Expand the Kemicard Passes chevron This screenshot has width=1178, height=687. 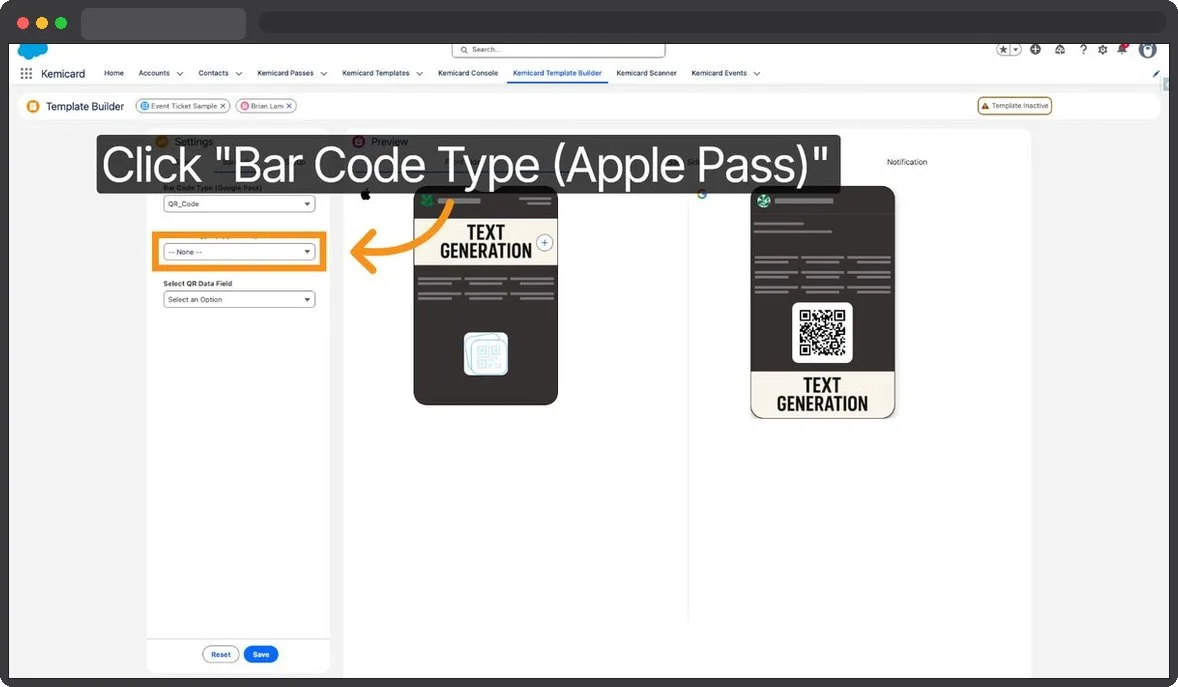[x=324, y=74]
